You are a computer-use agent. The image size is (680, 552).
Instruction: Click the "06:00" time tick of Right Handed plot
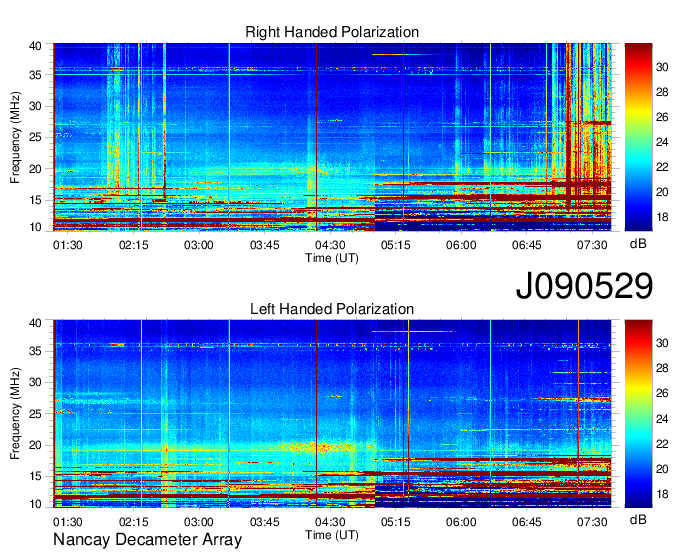(461, 245)
